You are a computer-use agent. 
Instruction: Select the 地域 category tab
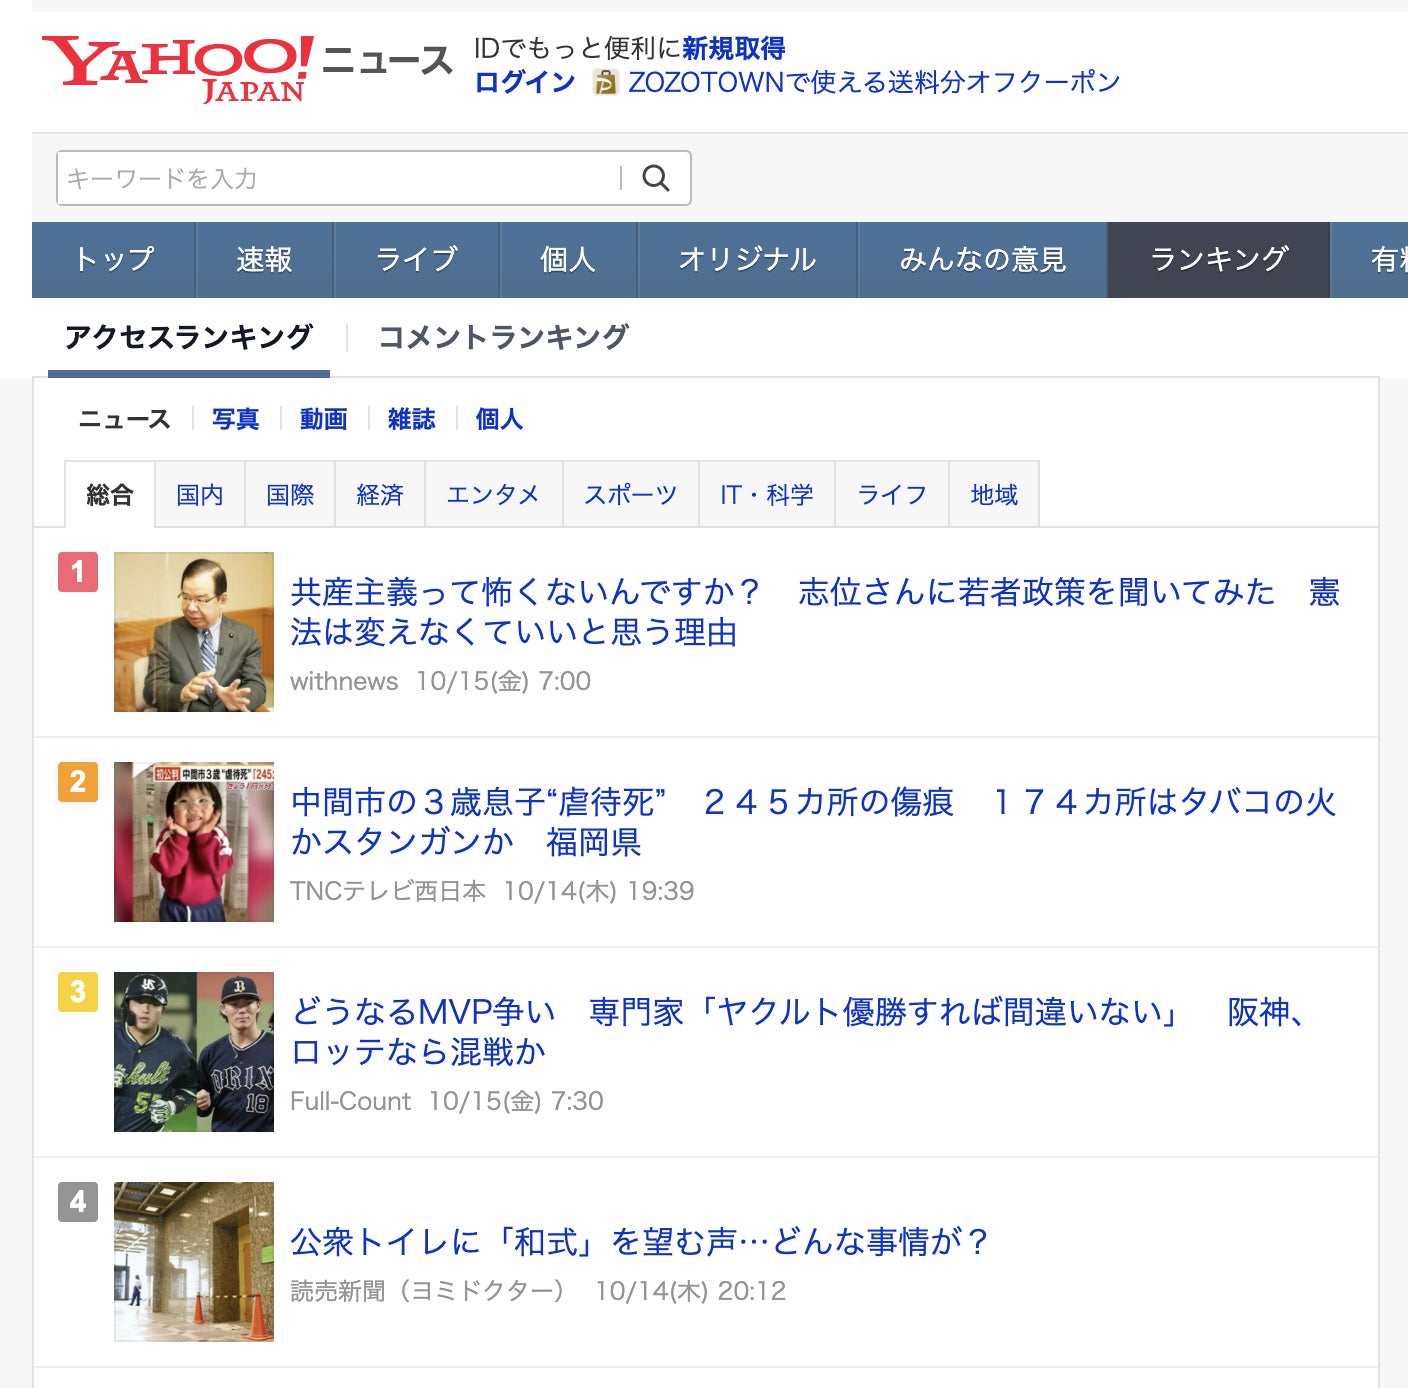coord(993,495)
